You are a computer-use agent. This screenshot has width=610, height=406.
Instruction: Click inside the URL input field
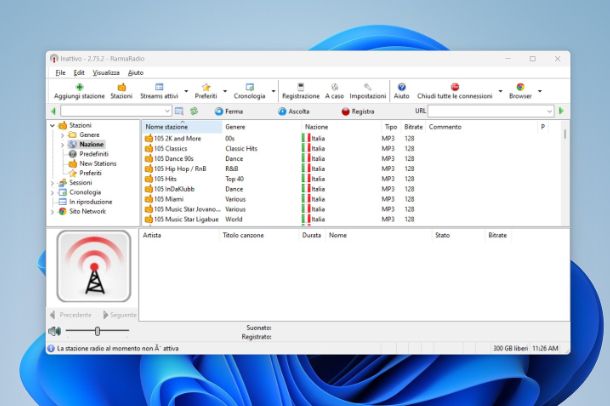487,111
